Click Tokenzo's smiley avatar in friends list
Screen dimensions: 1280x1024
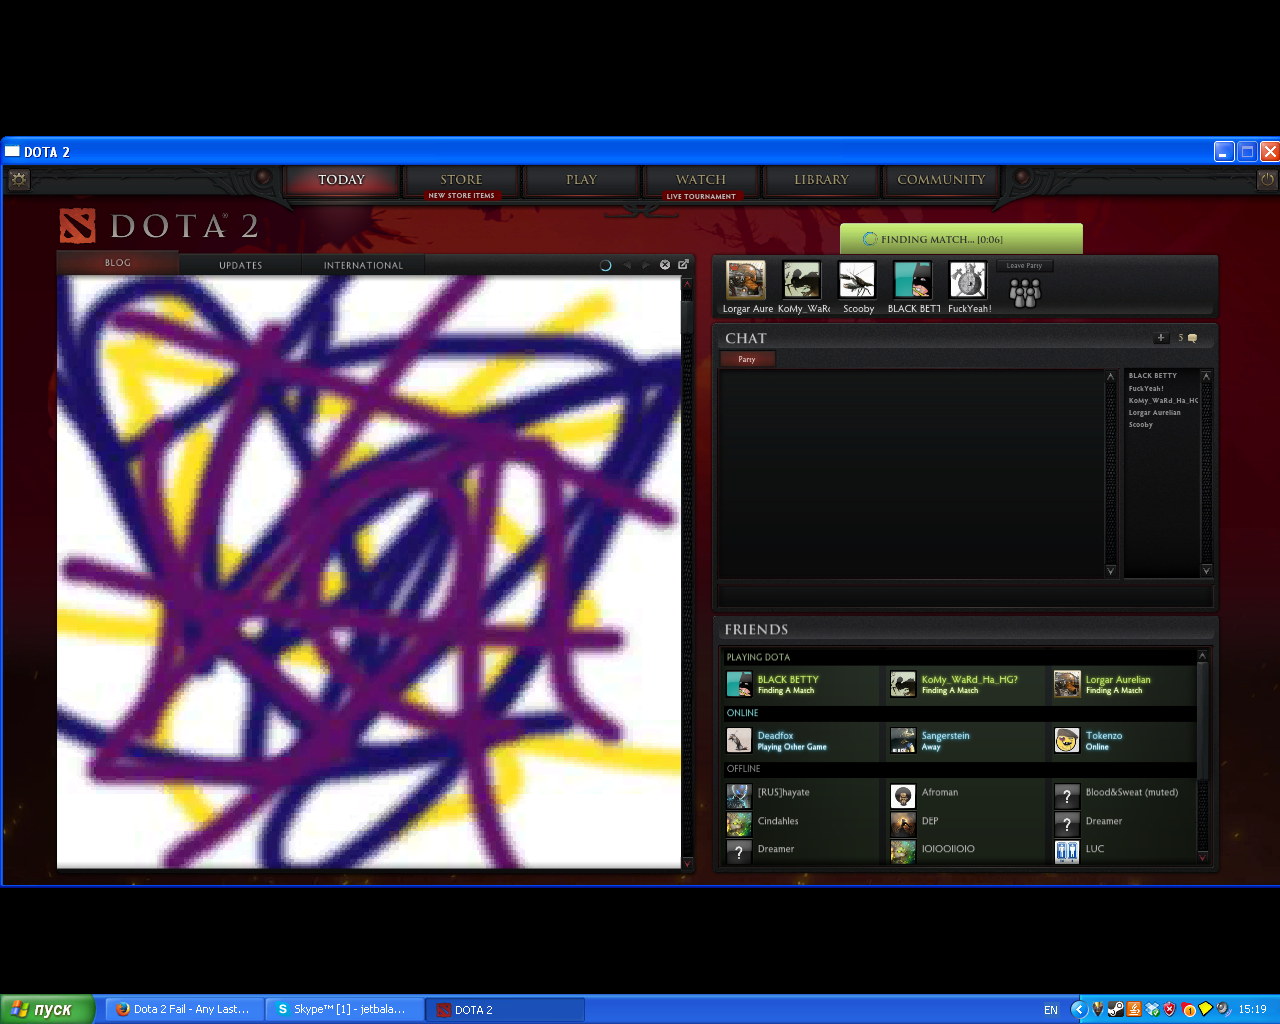pos(1067,740)
